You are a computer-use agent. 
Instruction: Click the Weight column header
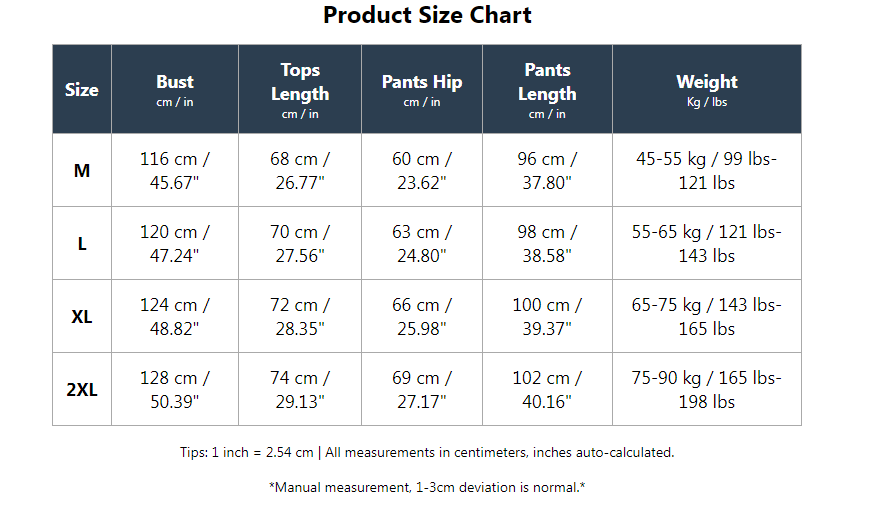pyautogui.click(x=707, y=89)
